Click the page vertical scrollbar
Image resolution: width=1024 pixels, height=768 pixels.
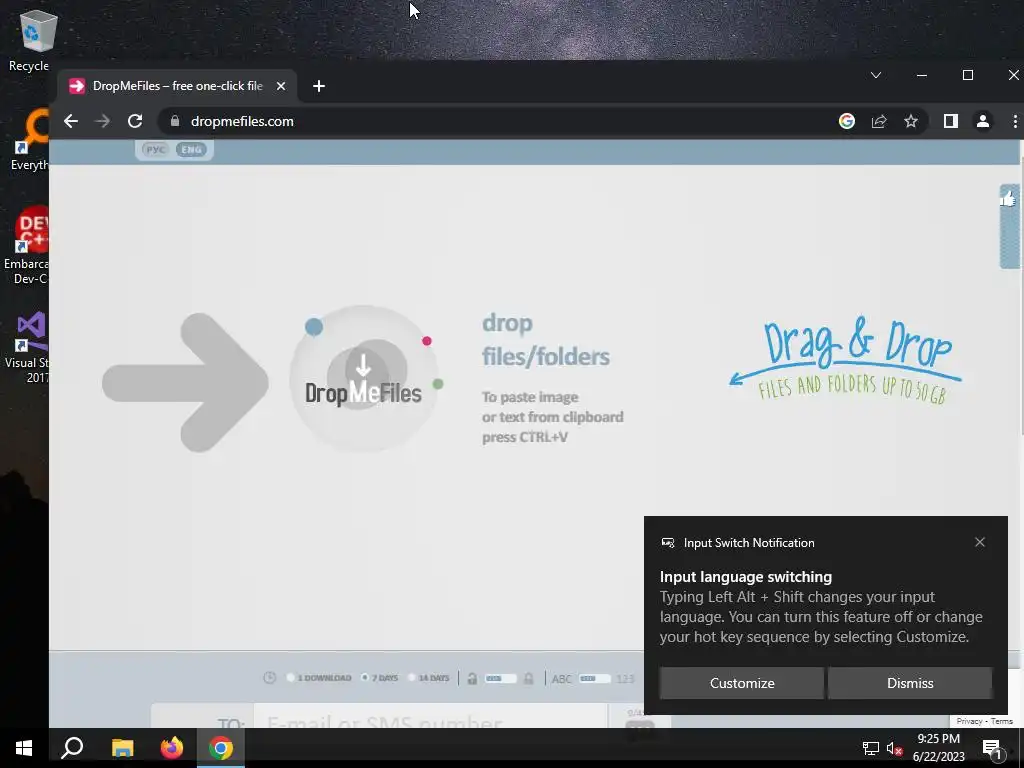1022,294
